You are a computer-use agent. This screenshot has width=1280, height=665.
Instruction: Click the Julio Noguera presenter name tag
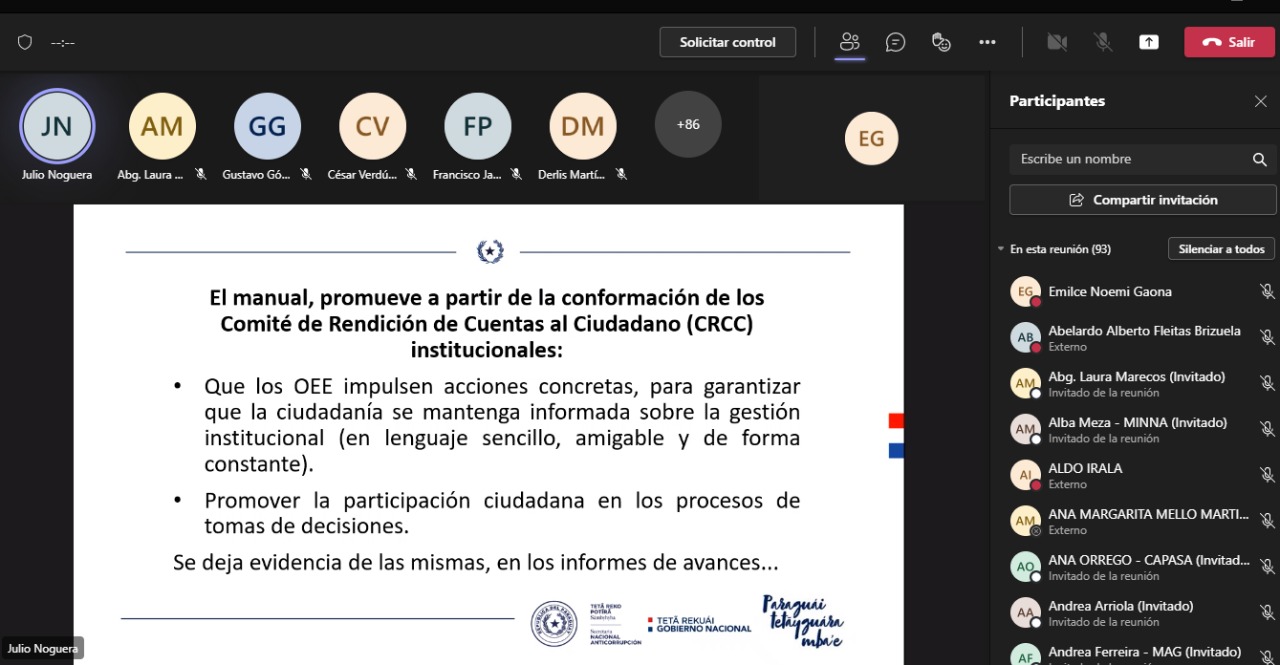click(42, 648)
